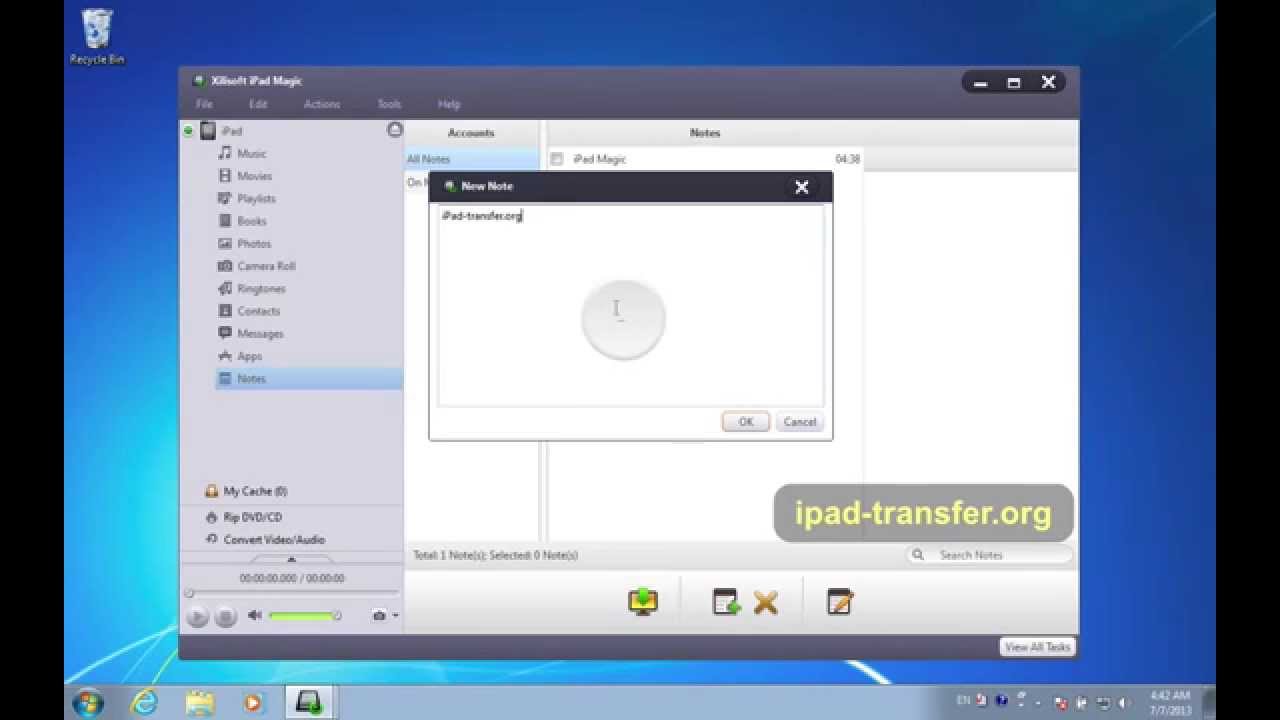1280x720 pixels.
Task: Open the Actions menu
Action: pyautogui.click(x=322, y=104)
